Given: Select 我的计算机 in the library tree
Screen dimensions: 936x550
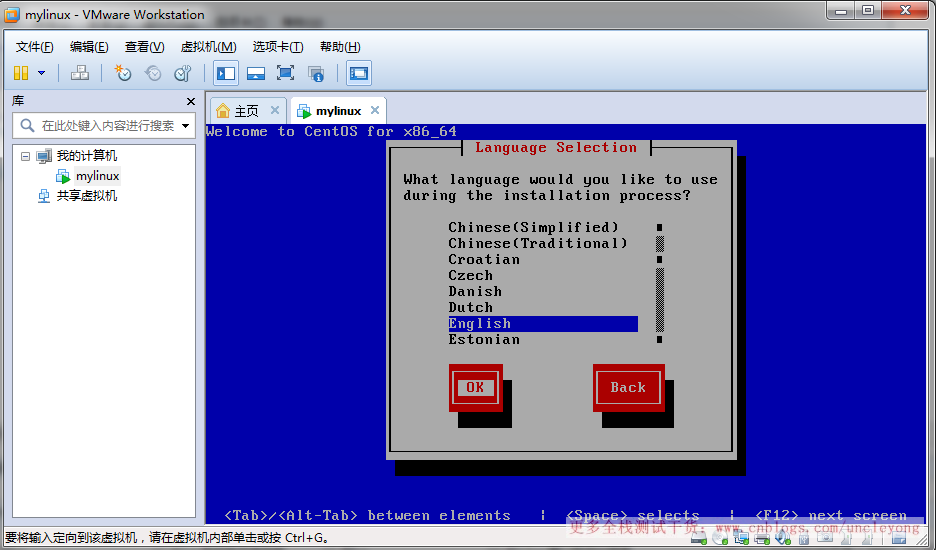Looking at the screenshot, I should point(87,156).
